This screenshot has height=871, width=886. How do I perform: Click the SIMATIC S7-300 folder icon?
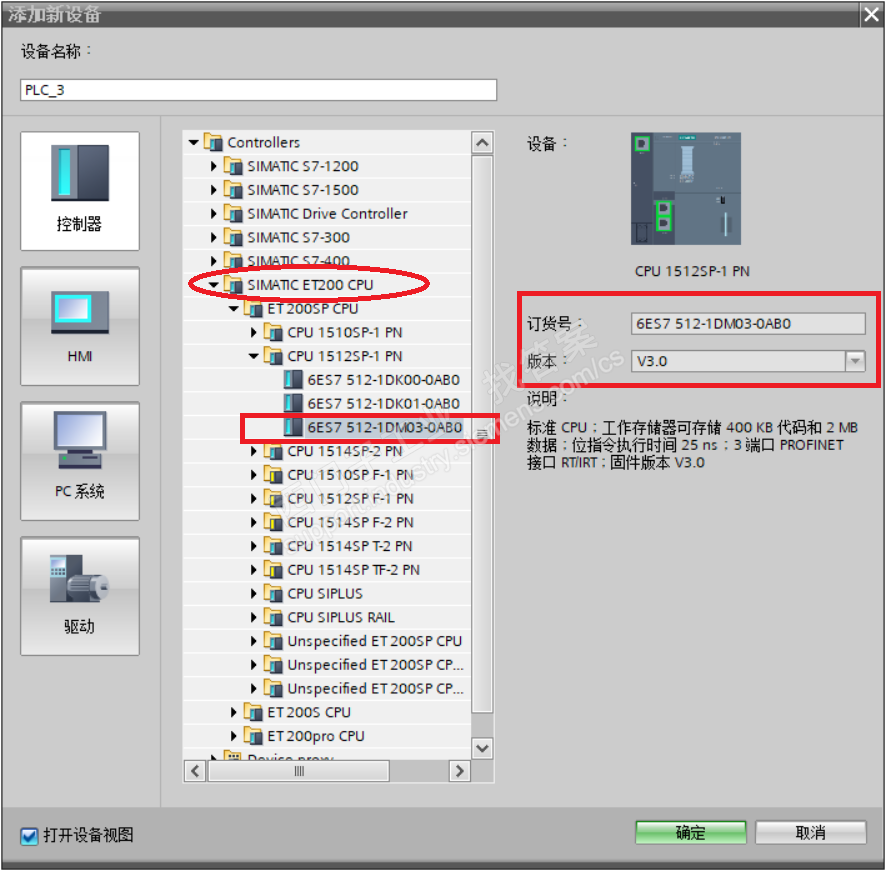point(233,237)
